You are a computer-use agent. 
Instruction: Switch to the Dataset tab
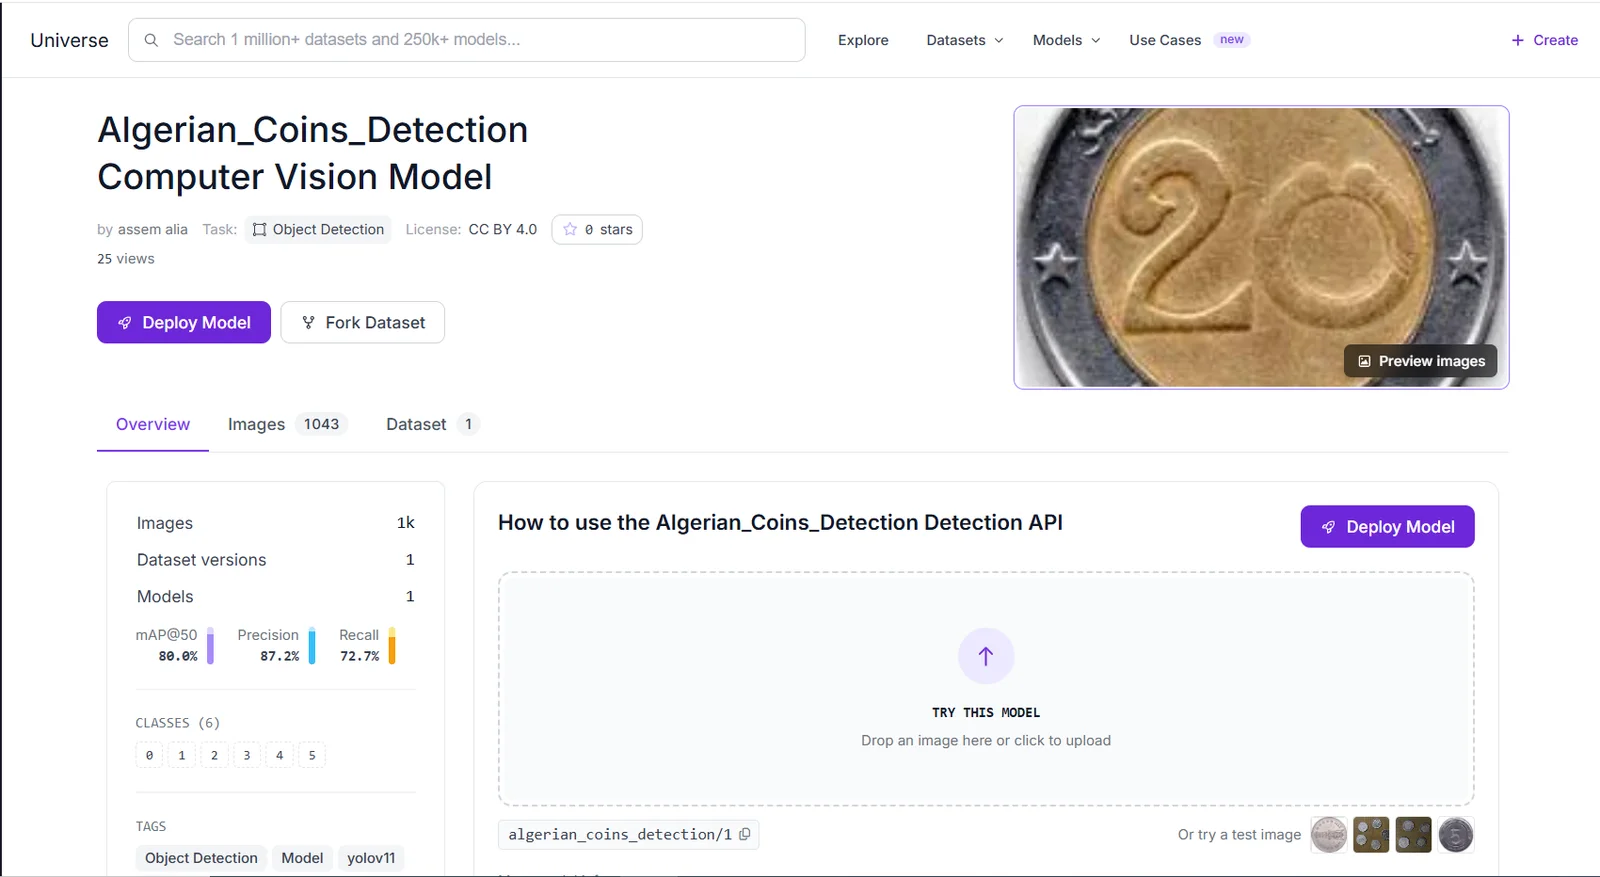[432, 424]
